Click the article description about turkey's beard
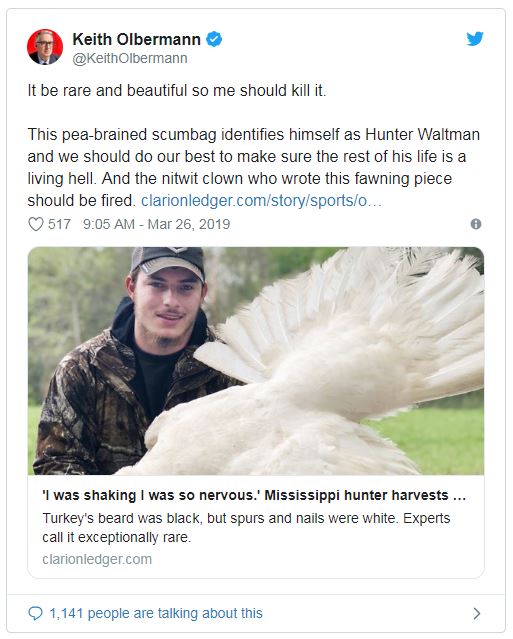The height and width of the screenshot is (639, 513). [246, 528]
